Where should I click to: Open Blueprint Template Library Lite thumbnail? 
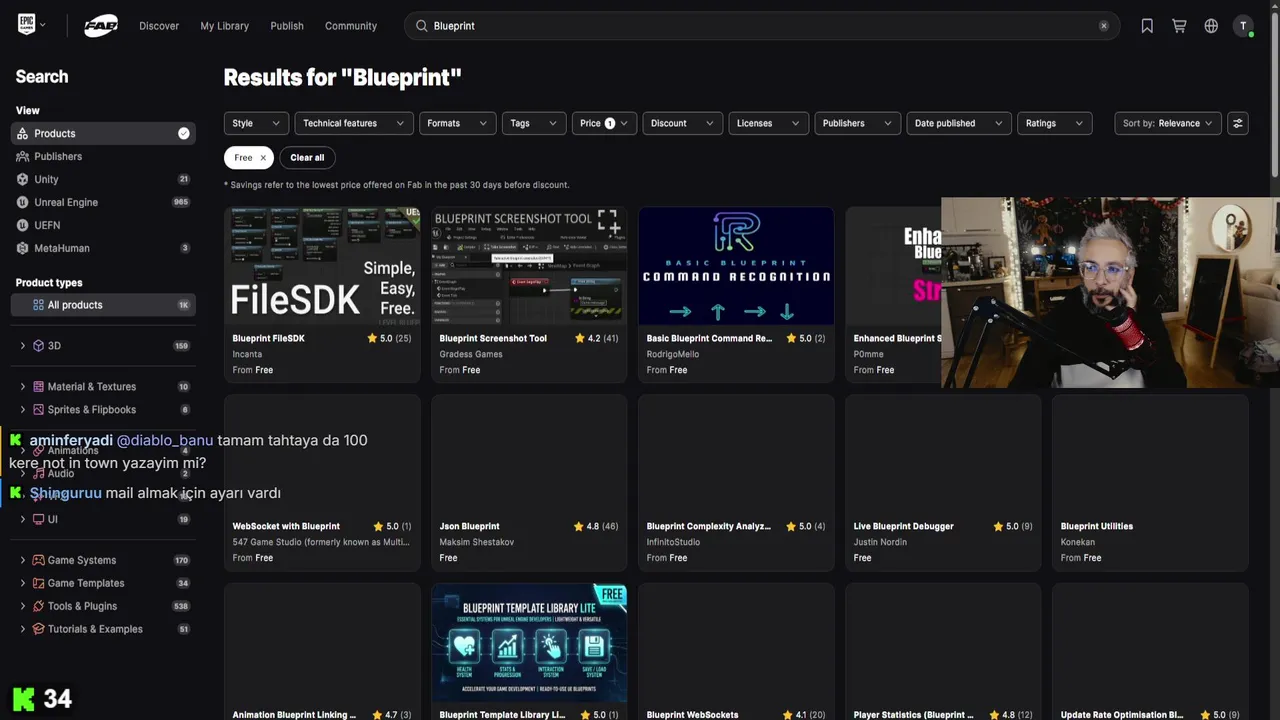(x=529, y=643)
